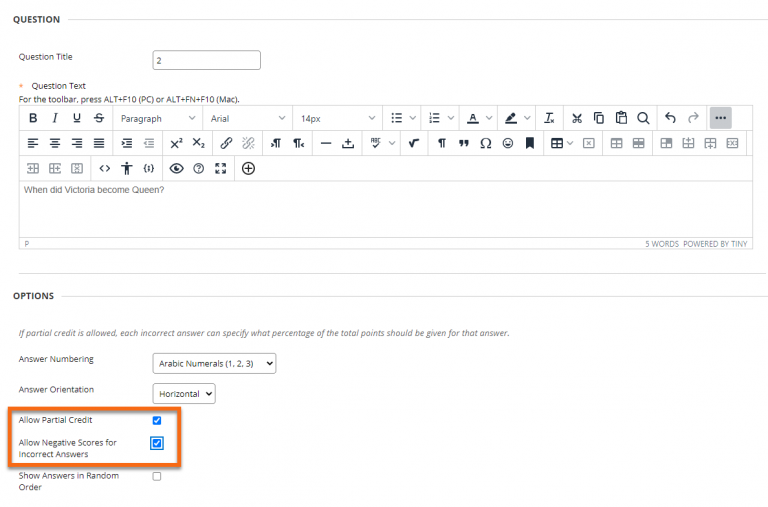Insert numbered list
The image size is (768, 507).
[x=434, y=118]
